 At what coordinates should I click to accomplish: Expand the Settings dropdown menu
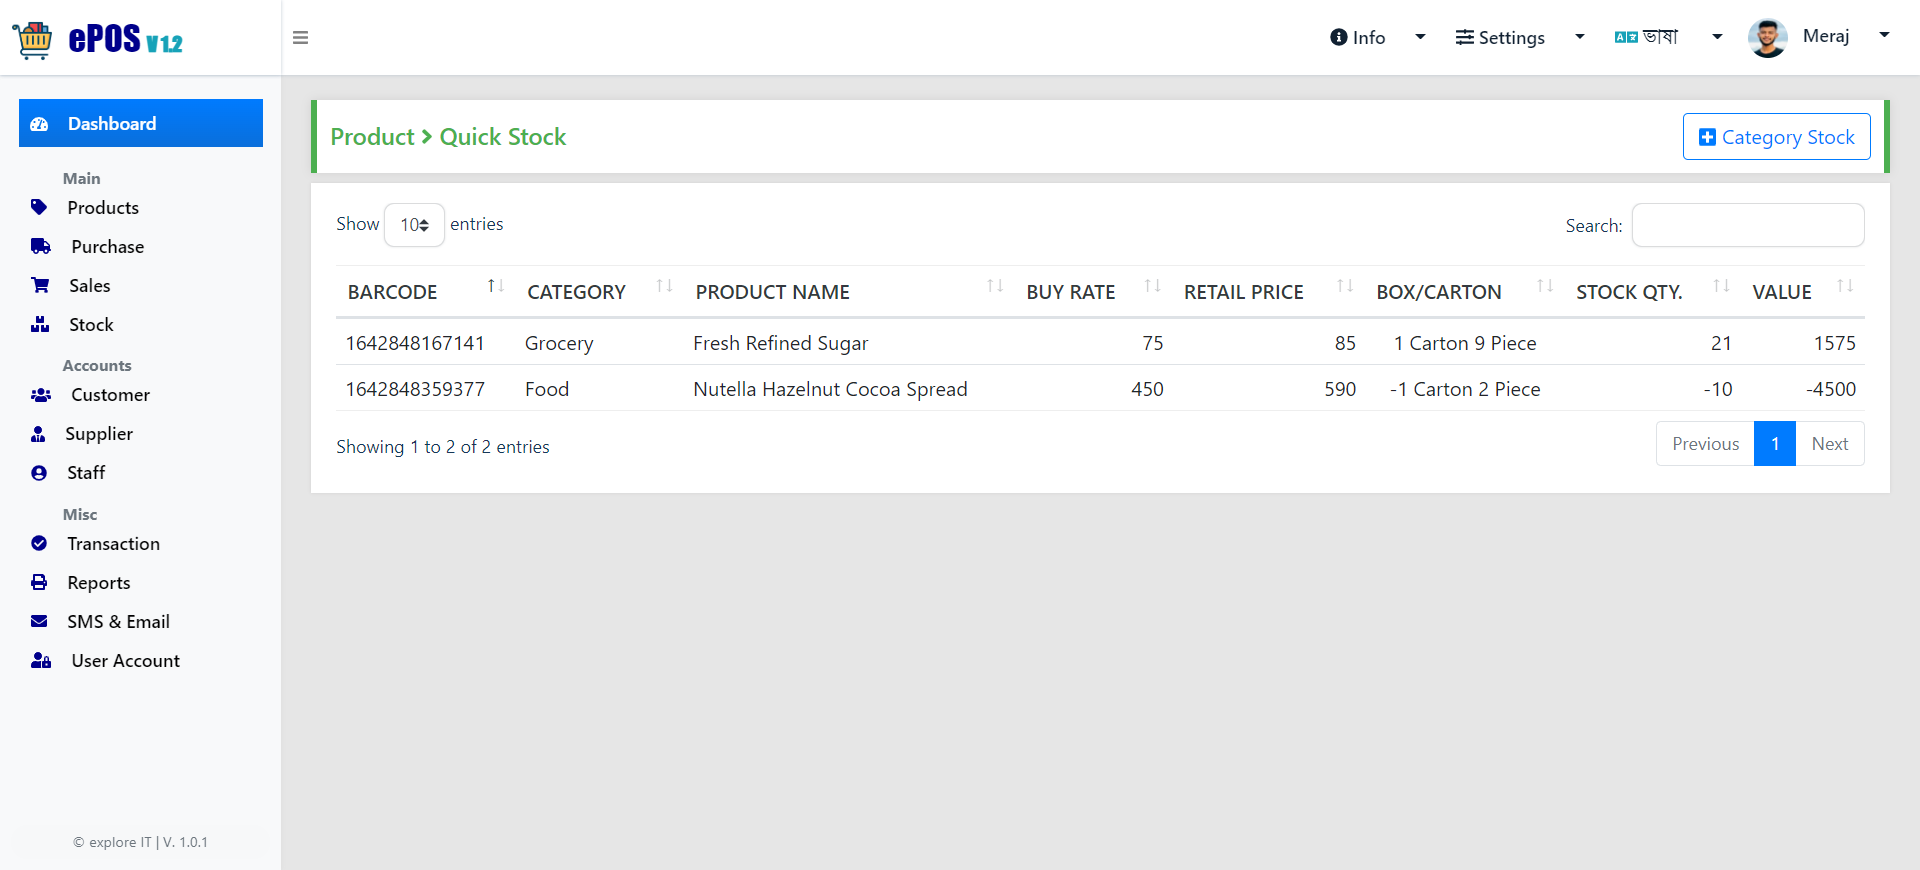pos(1520,37)
